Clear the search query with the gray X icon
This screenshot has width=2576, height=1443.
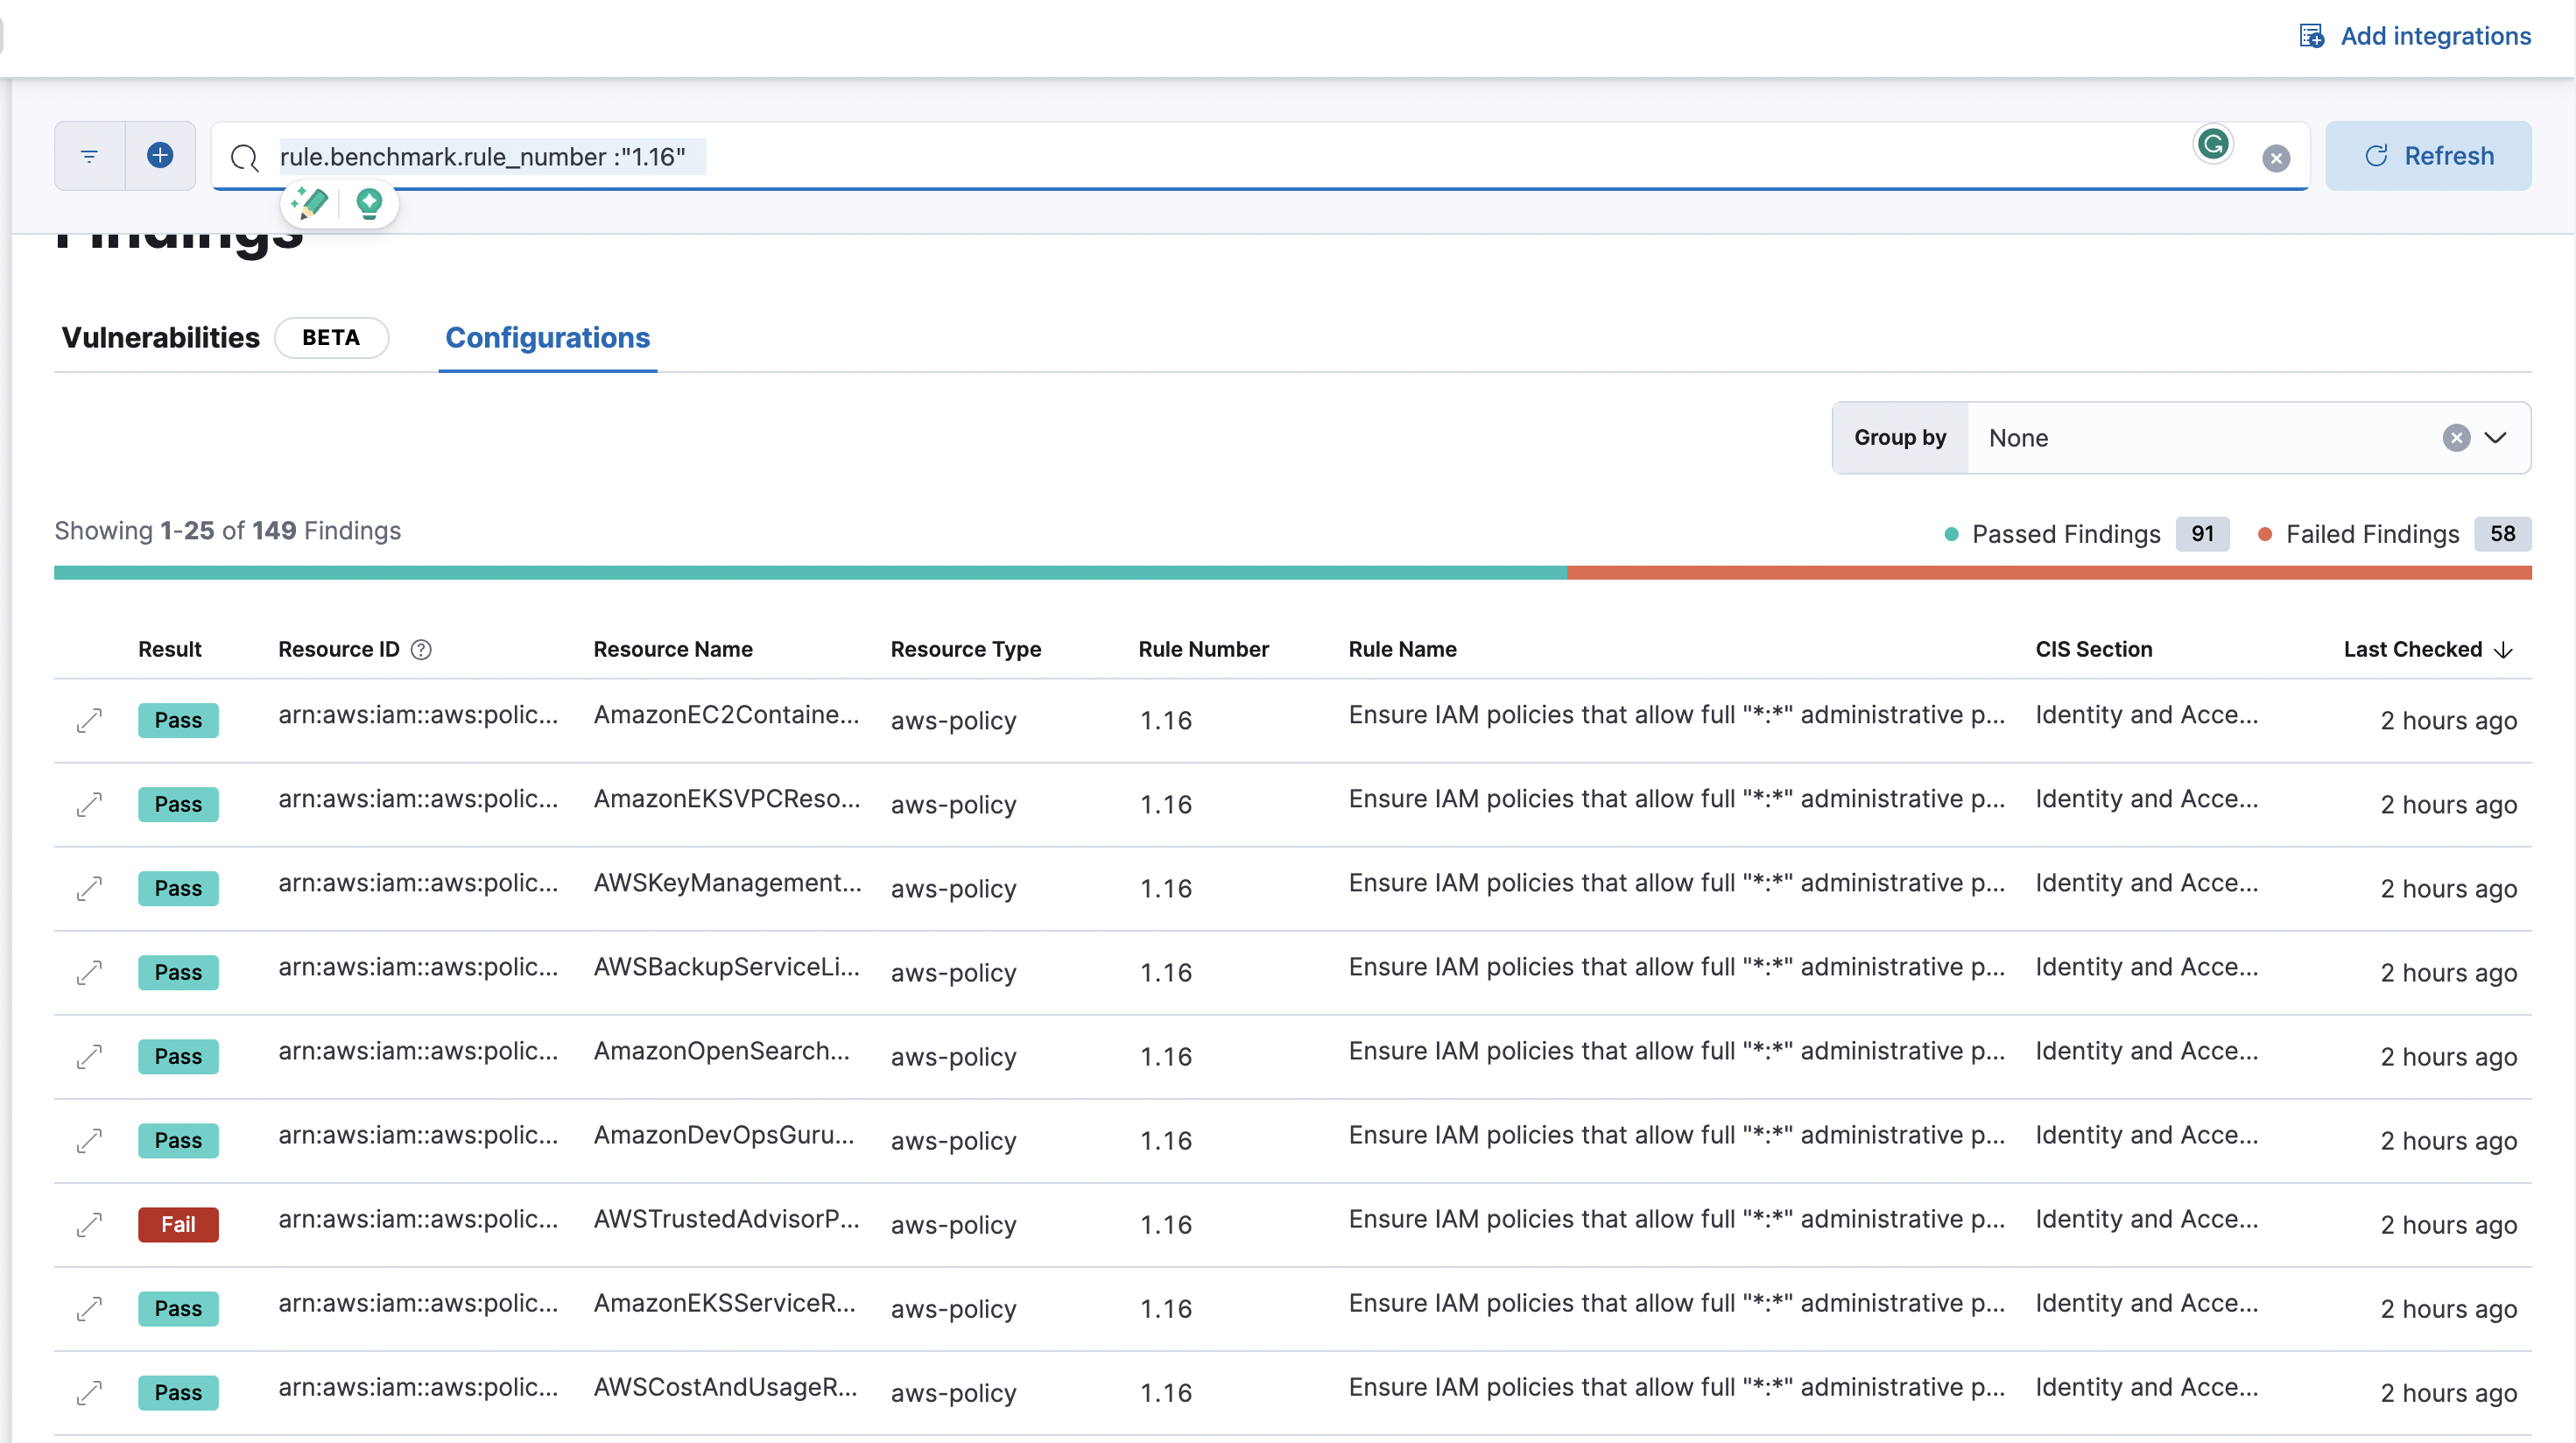(2276, 157)
